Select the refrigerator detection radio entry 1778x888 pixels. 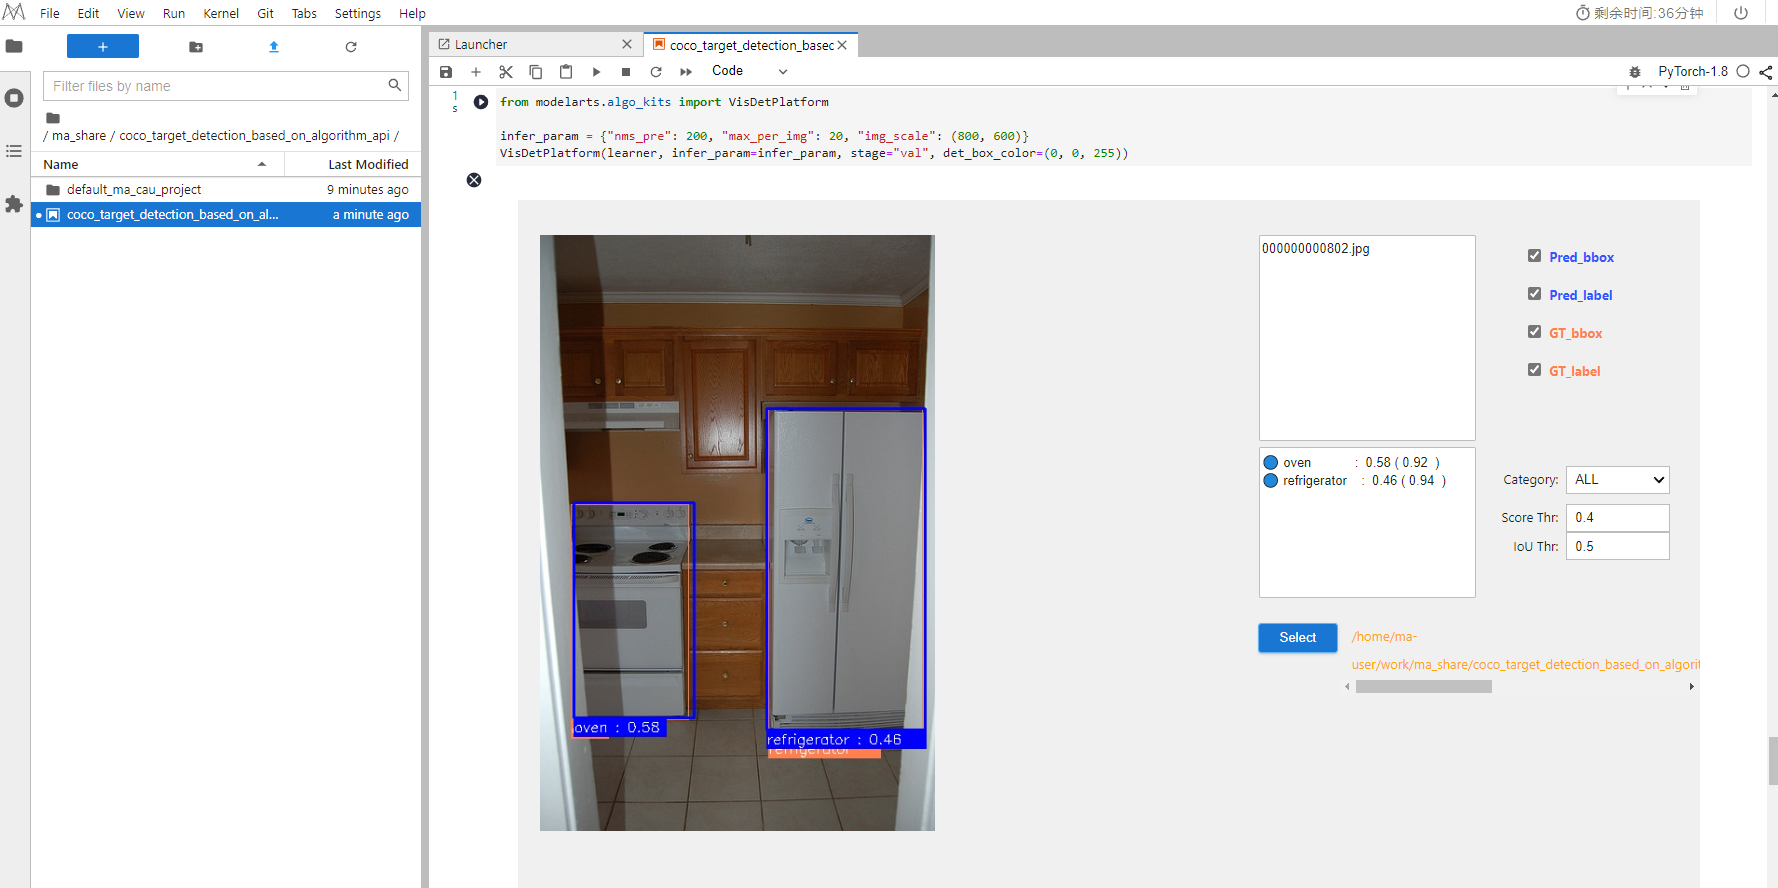(1271, 480)
